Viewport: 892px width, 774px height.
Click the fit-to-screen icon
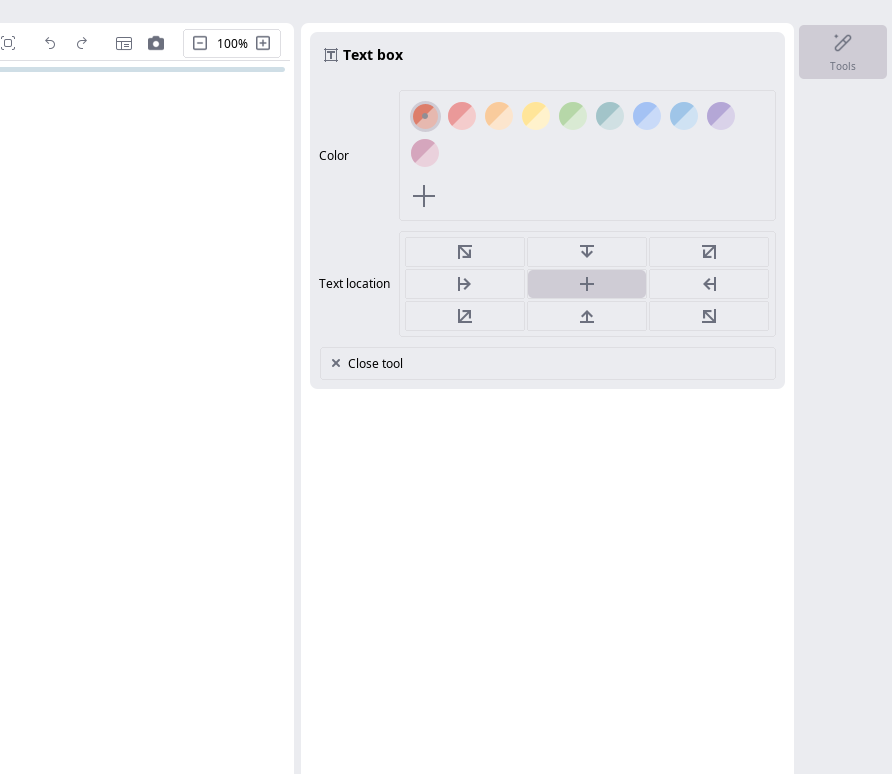tap(8, 43)
